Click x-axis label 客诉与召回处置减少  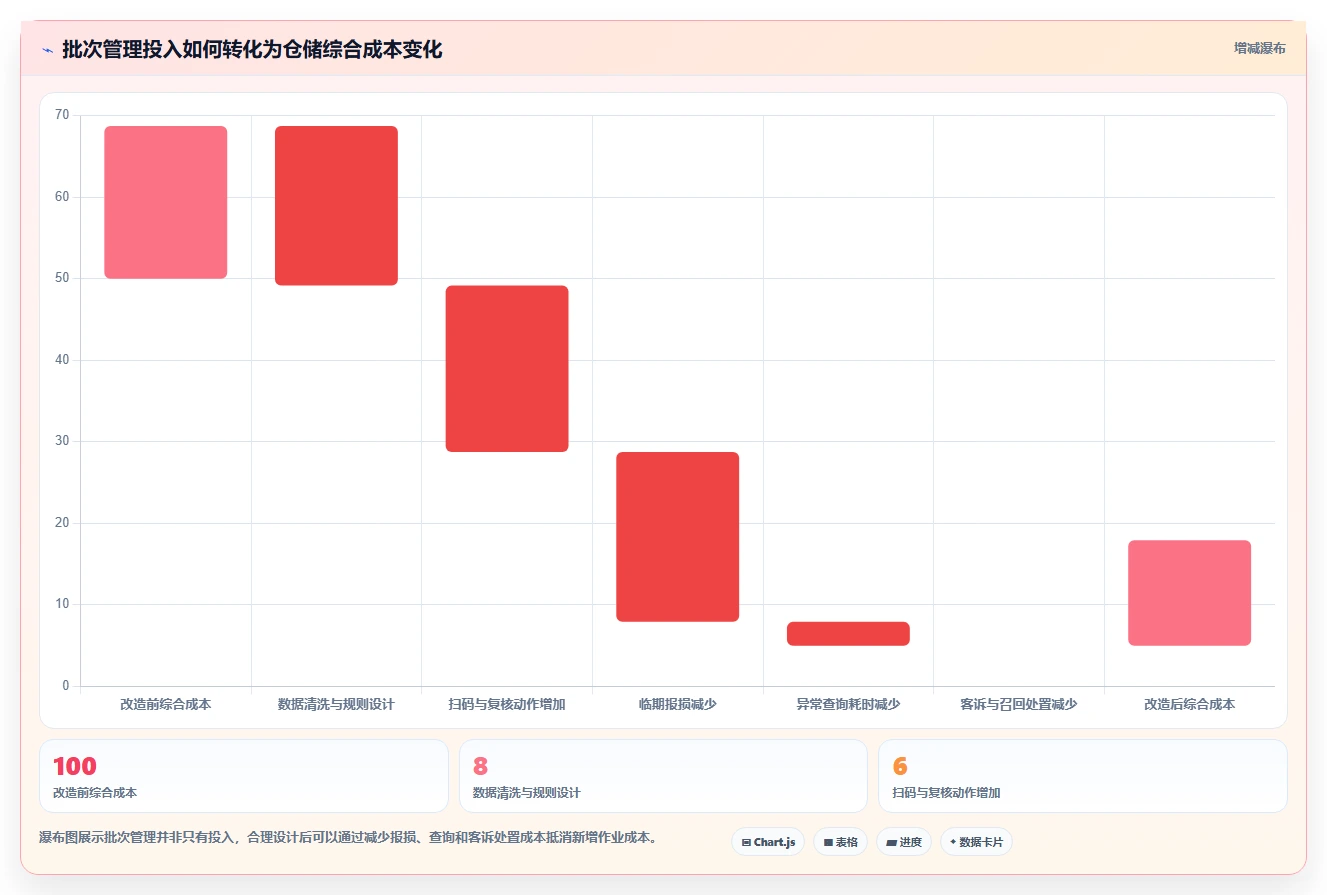[x=1019, y=704]
